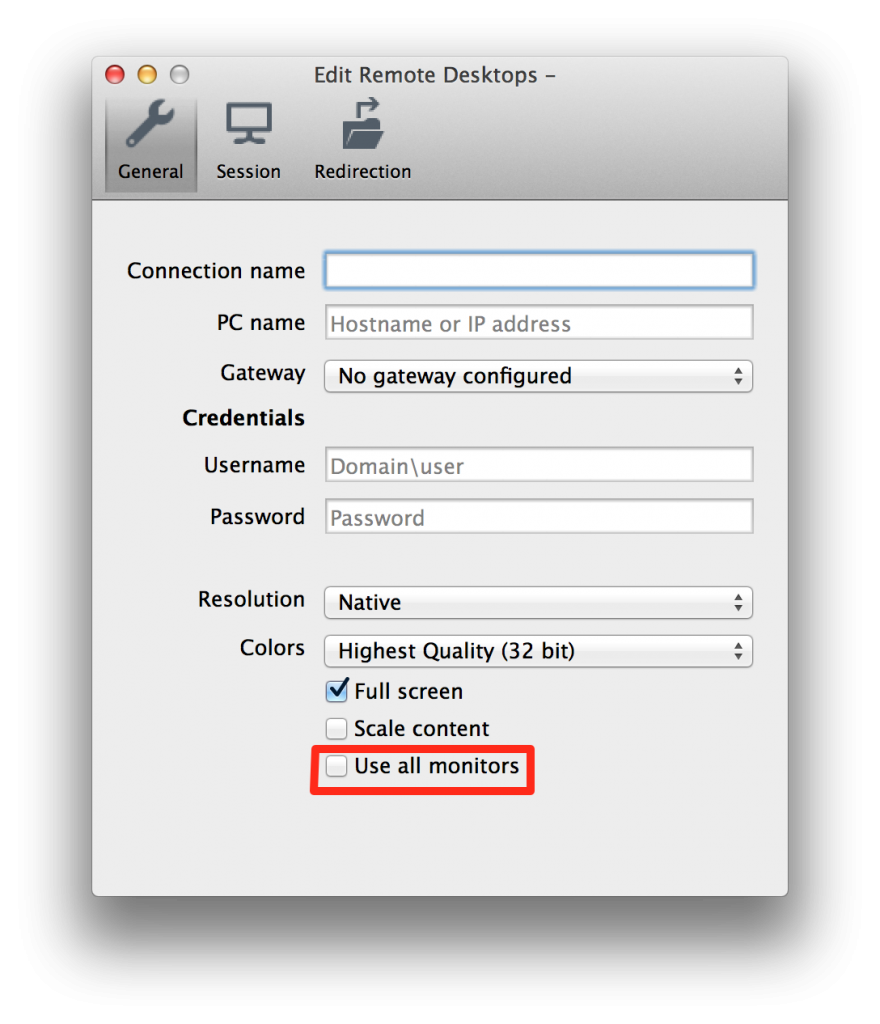Open the Colors dropdown showing 'Highest Quality (32 bit)'
This screenshot has width=880, height=1024.
(x=538, y=651)
